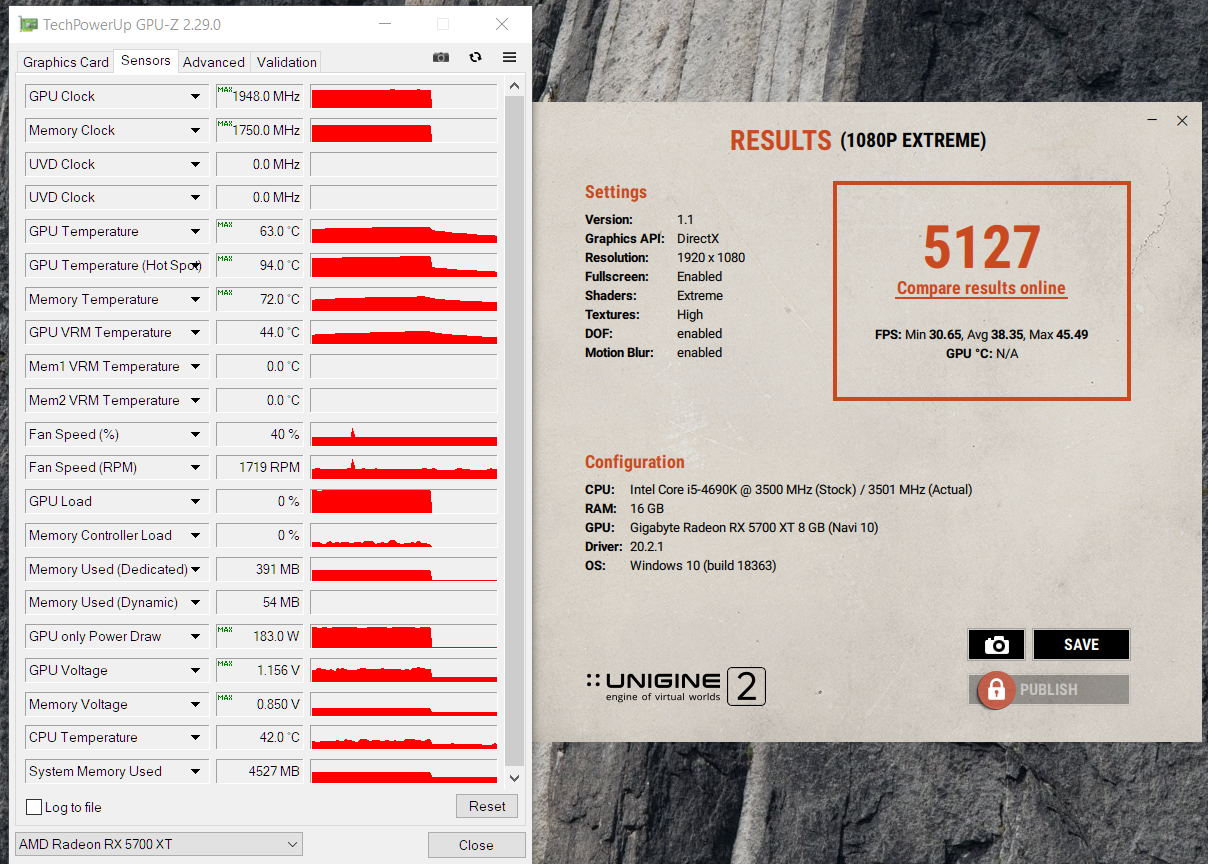Open the Fan Speed (RPM) dropdown
This screenshot has height=864, width=1208.
[195, 468]
